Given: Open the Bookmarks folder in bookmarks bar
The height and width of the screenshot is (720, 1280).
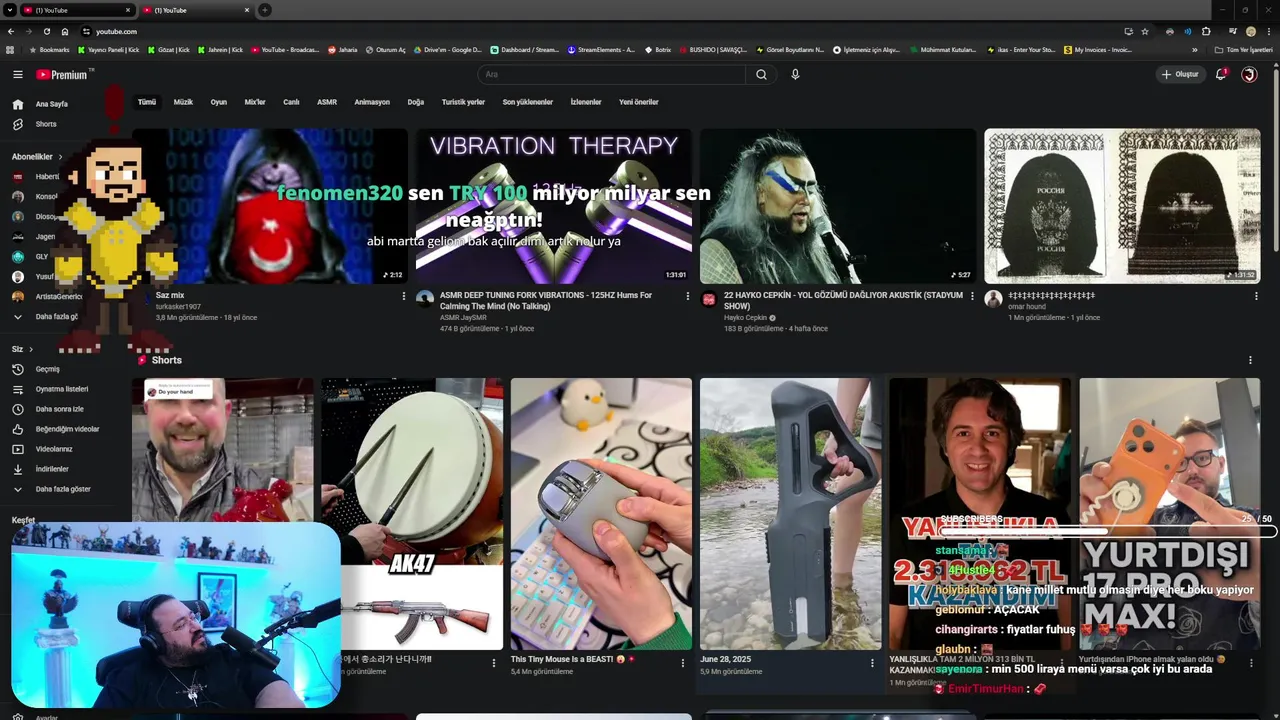Looking at the screenshot, I should coord(50,50).
